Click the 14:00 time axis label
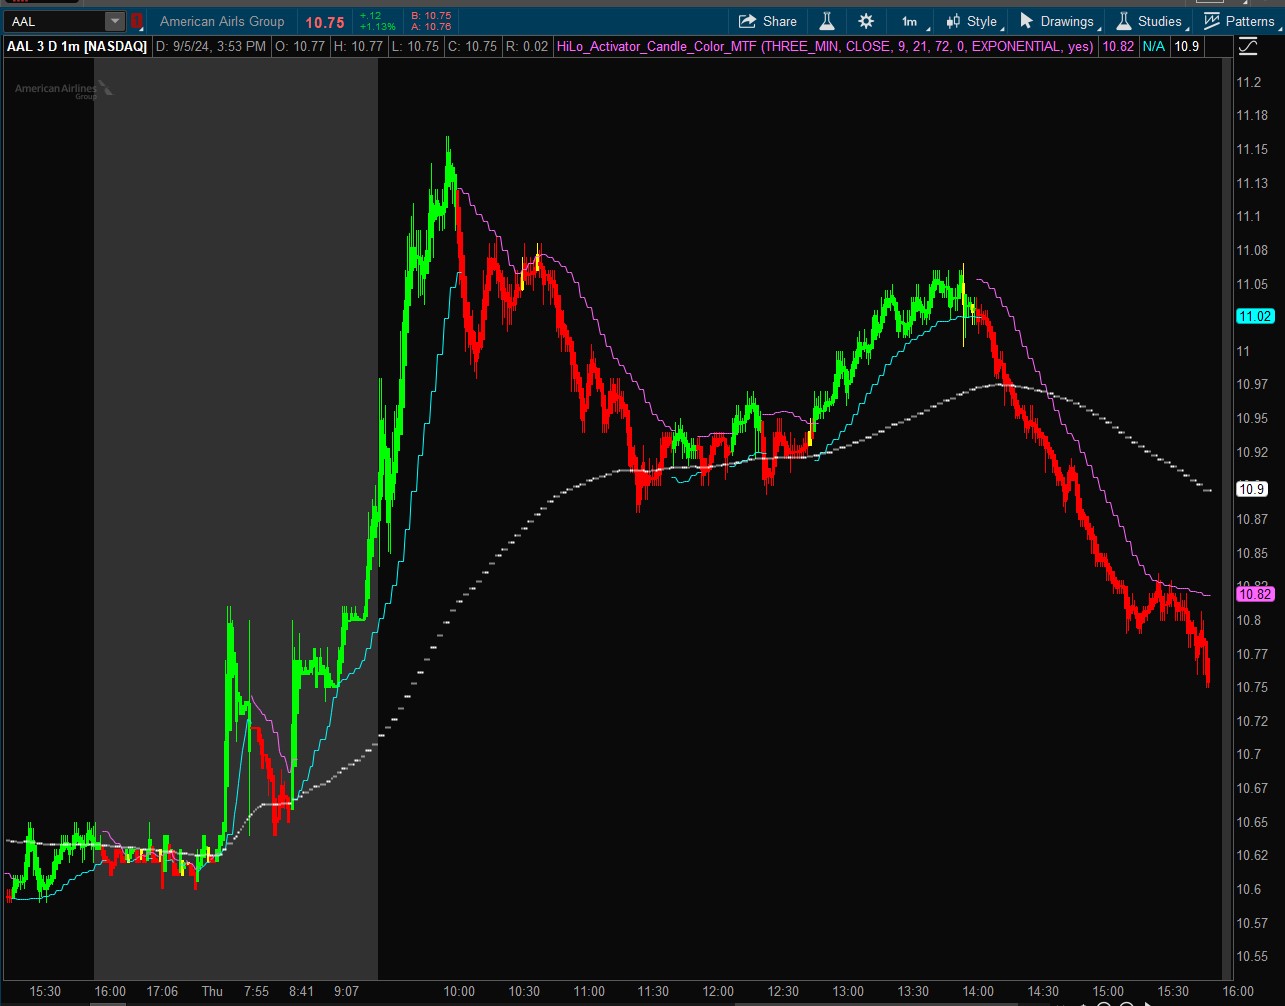Viewport: 1285px width, 1006px height. click(978, 991)
